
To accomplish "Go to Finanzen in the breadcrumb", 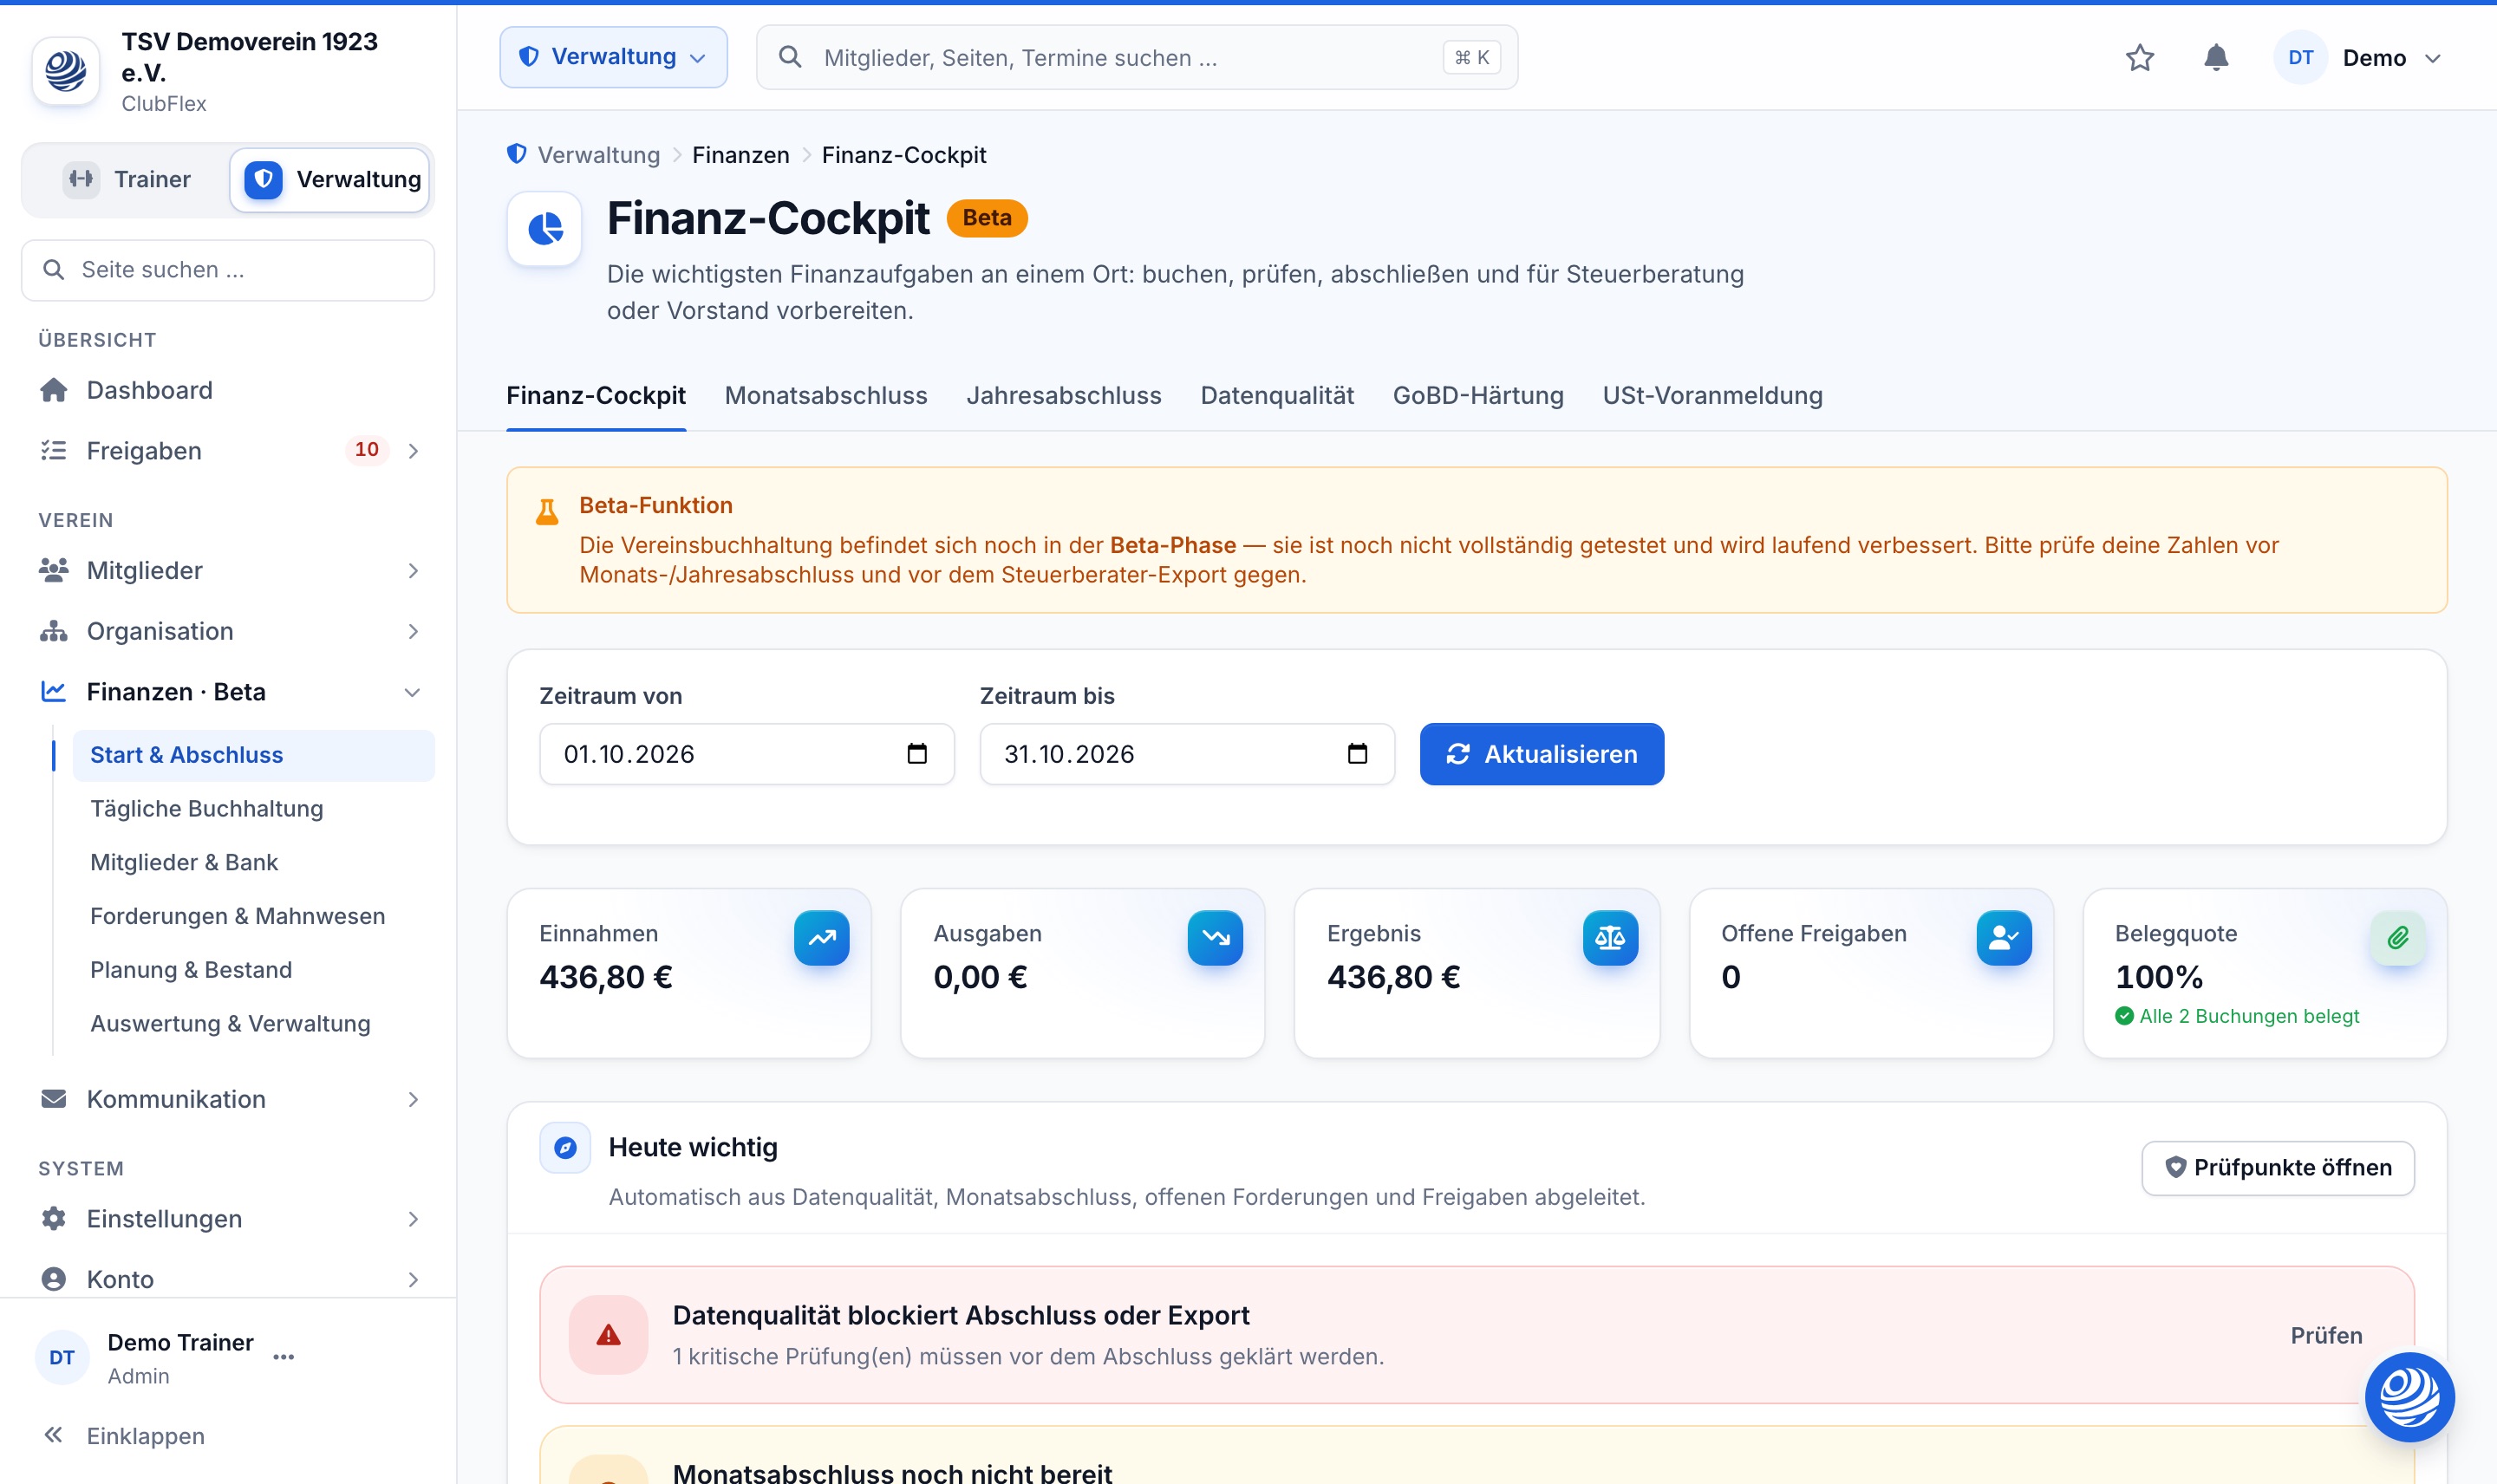I will [x=740, y=155].
